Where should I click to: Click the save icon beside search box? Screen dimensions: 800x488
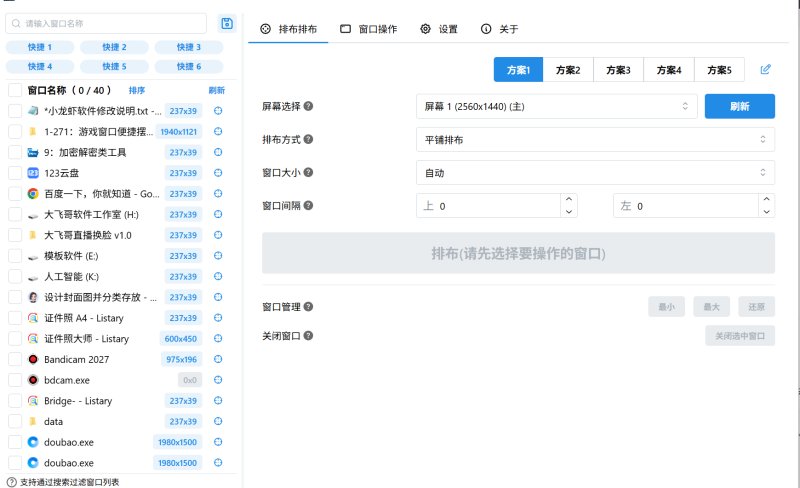(x=227, y=23)
